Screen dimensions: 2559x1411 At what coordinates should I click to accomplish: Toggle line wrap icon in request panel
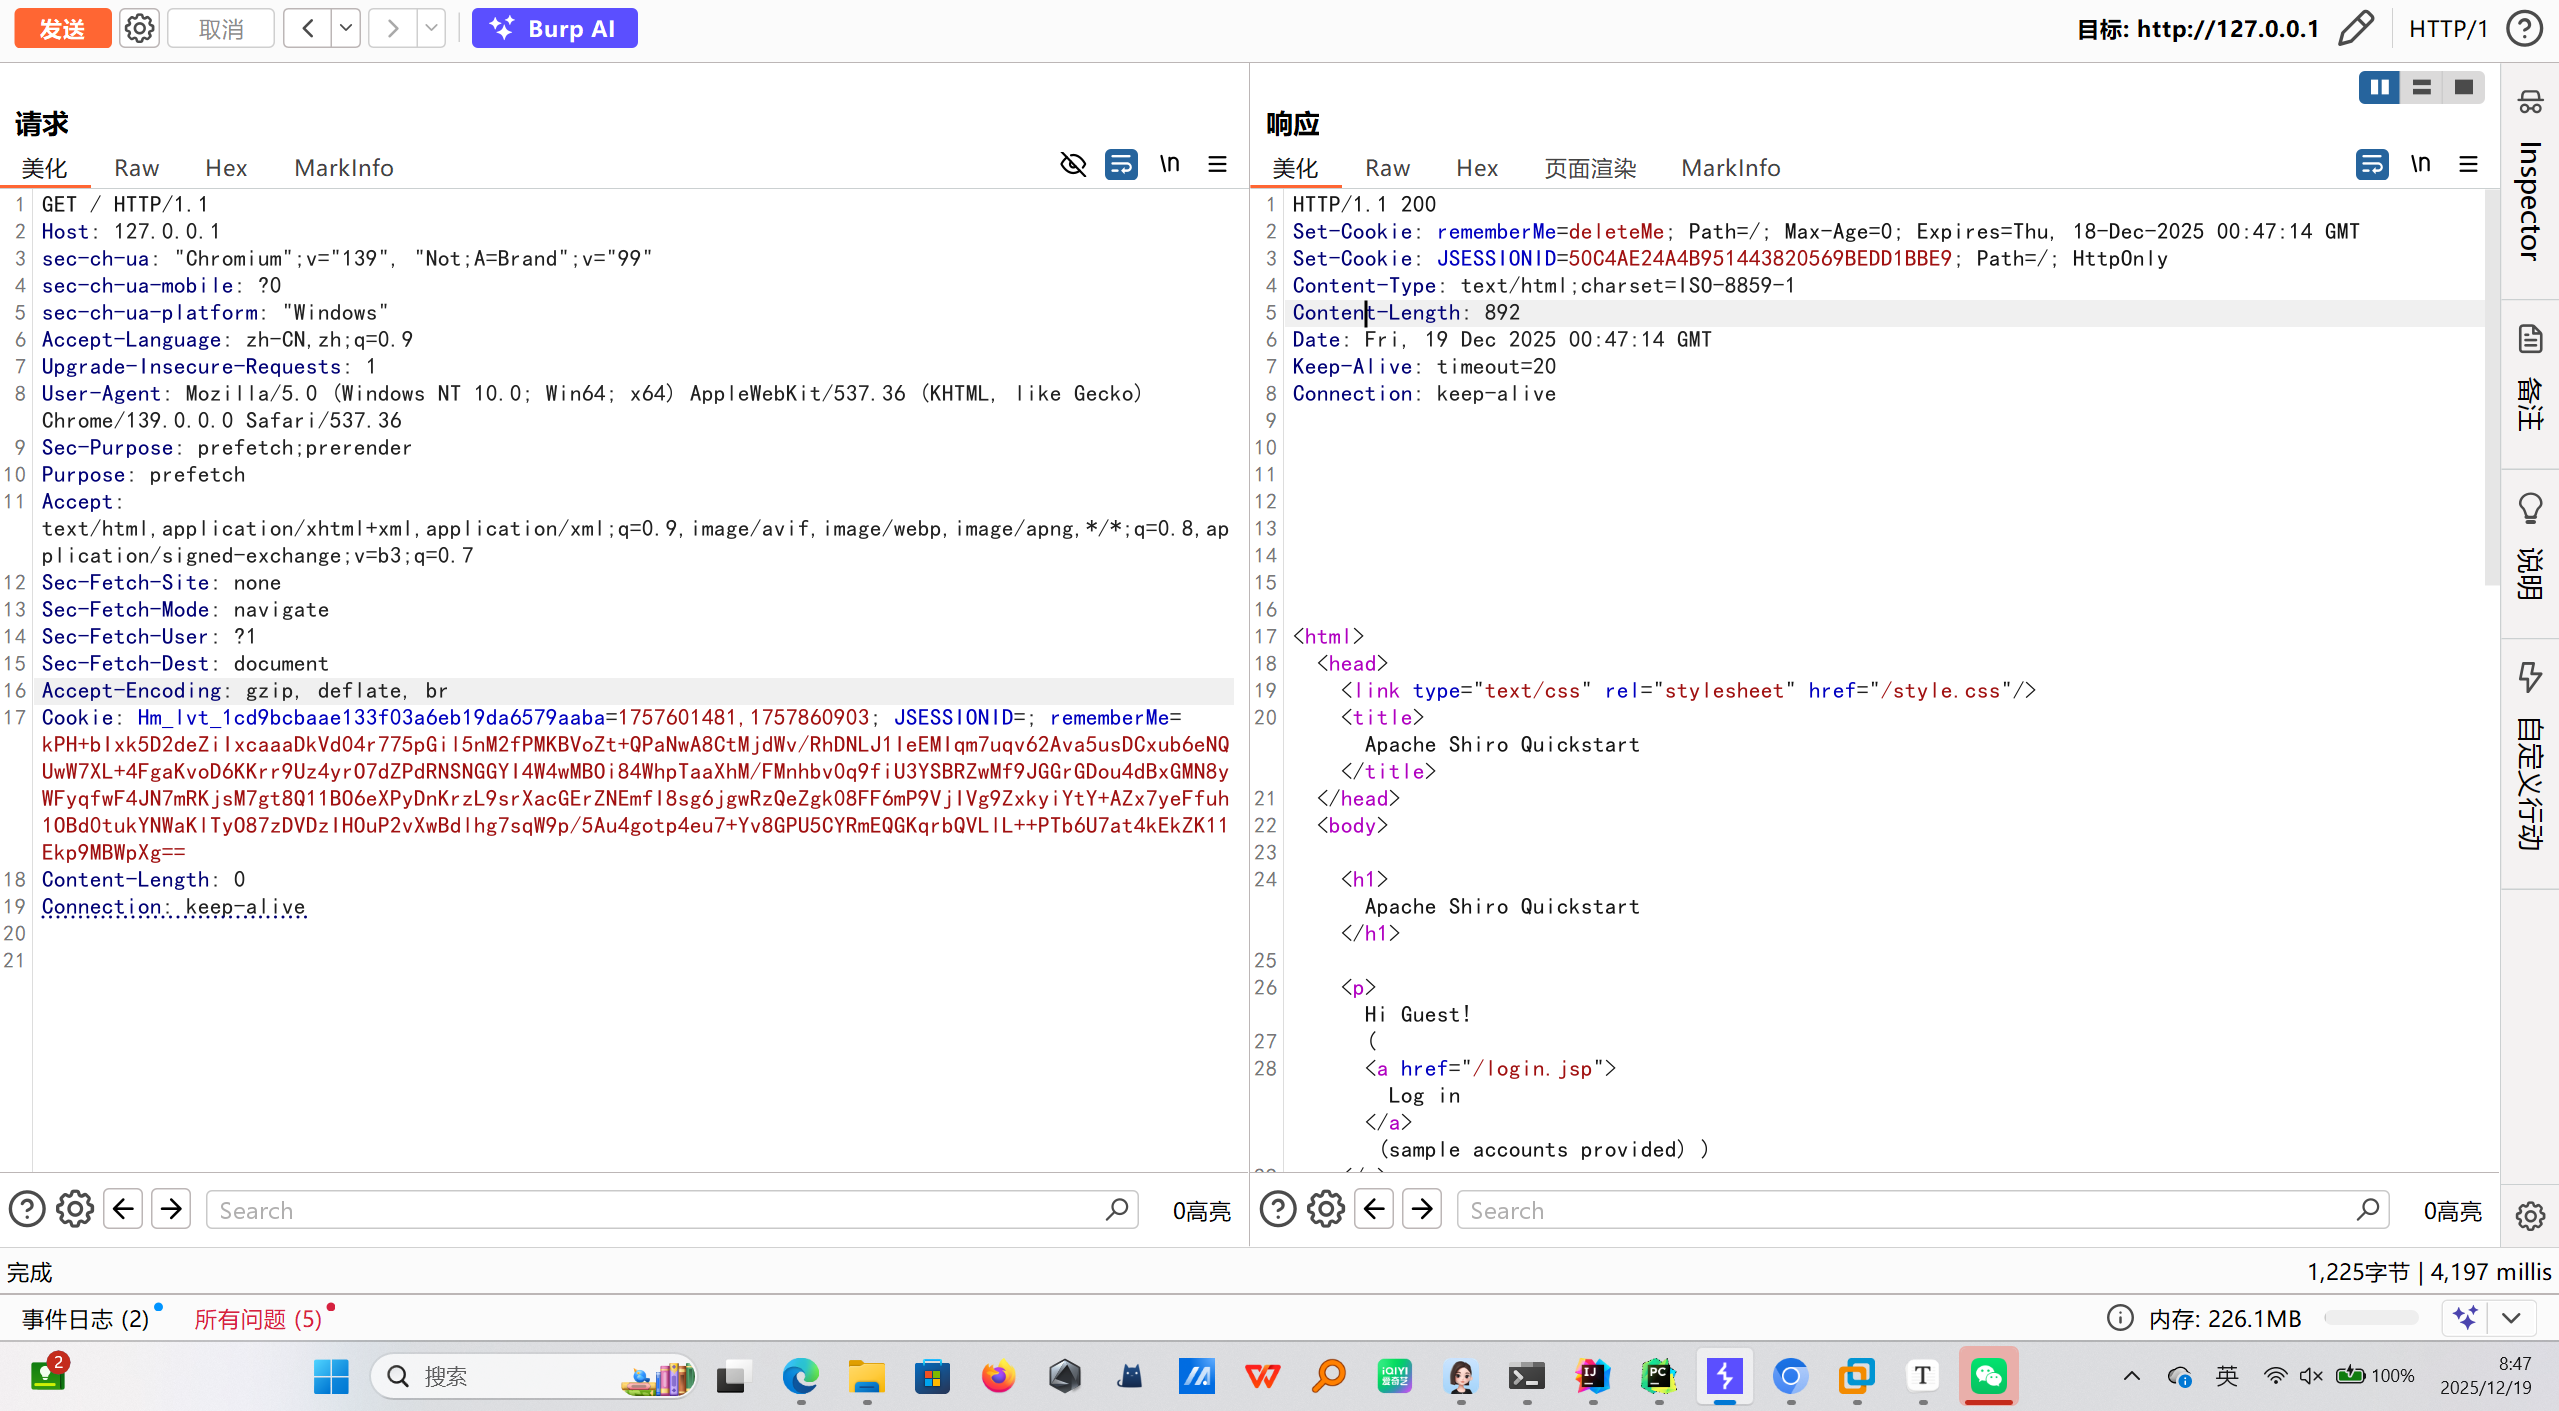1120,164
